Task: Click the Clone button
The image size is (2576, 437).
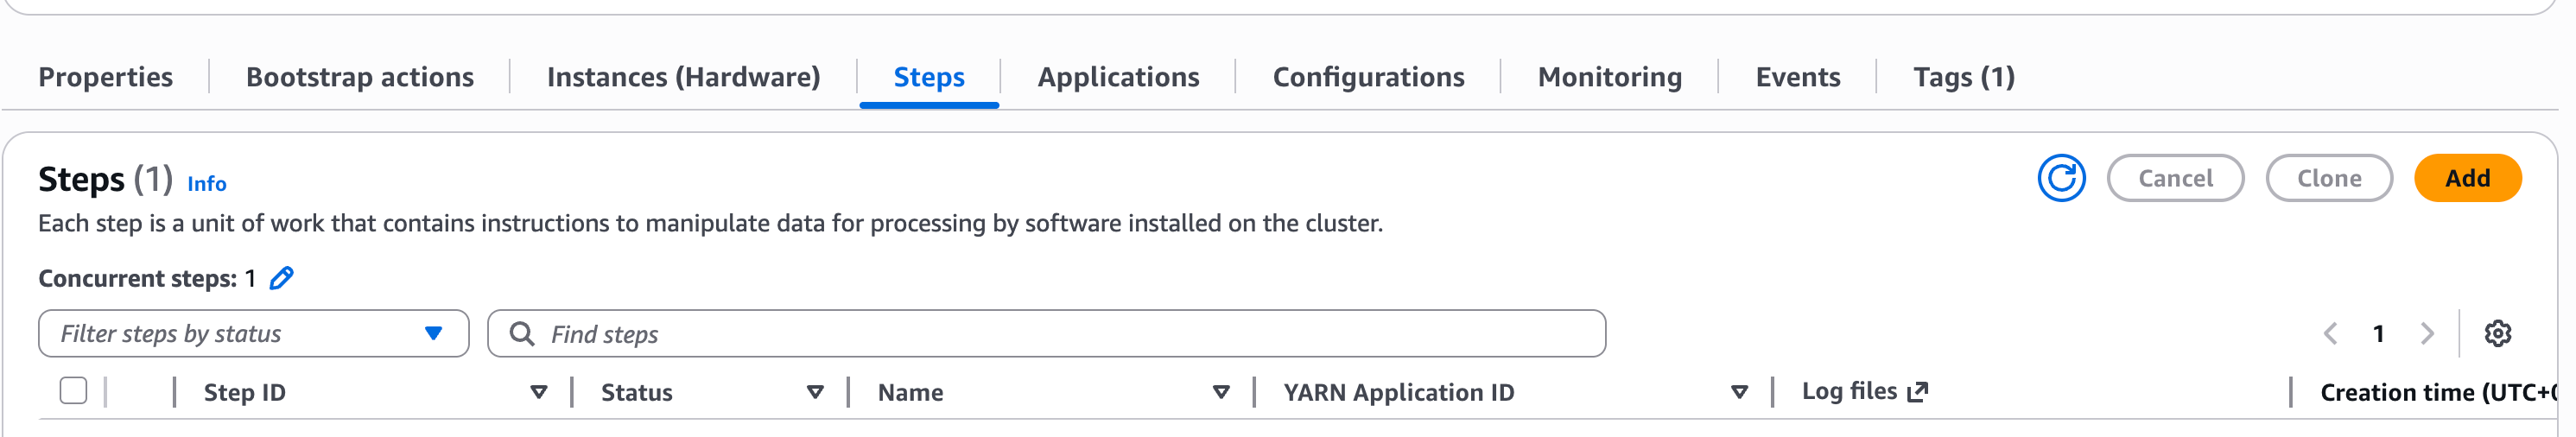Action: (x=2328, y=178)
